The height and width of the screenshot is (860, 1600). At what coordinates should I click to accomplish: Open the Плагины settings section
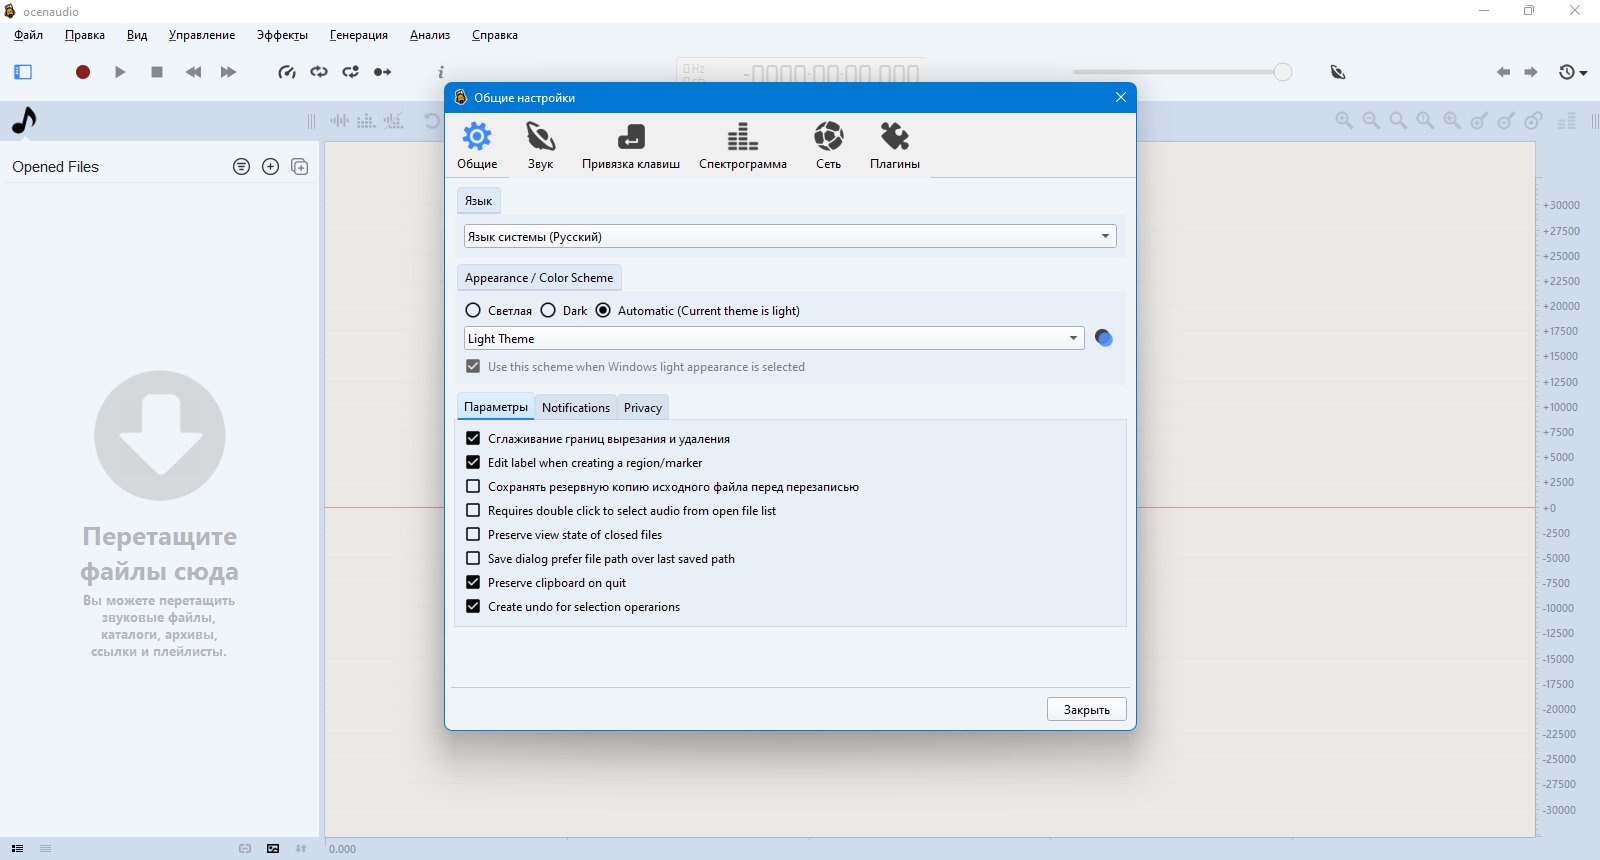(895, 146)
